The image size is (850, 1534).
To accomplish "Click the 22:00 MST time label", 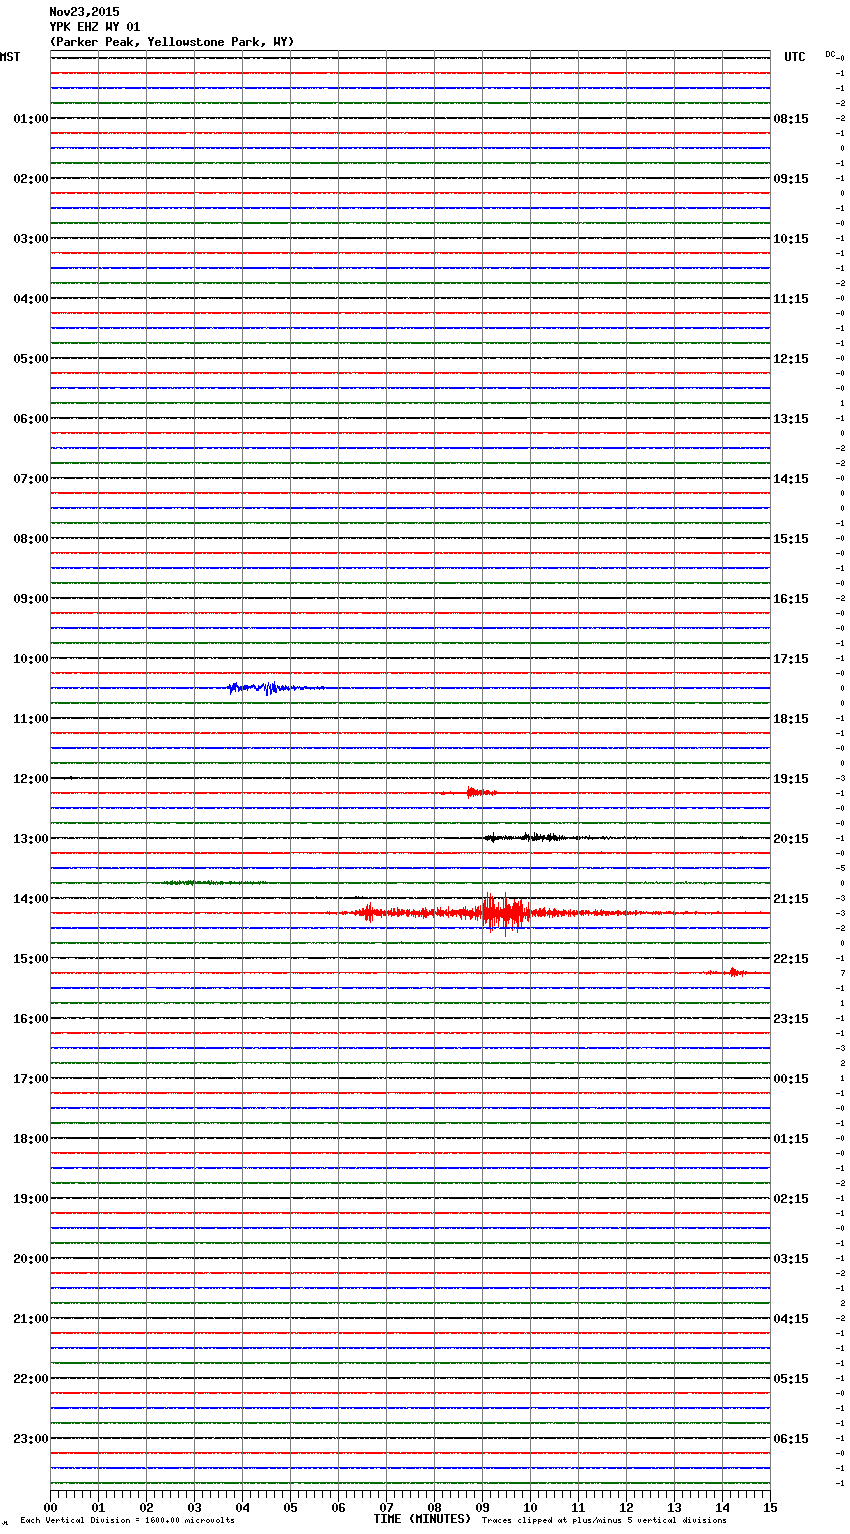I will tap(31, 1379).
